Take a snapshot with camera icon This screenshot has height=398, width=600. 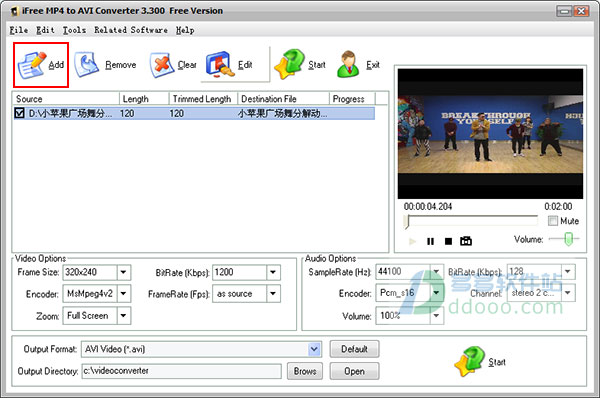point(466,241)
